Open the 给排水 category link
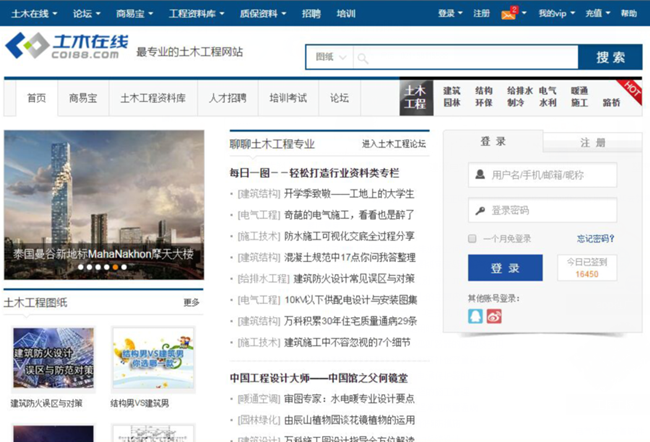Image resolution: width=650 pixels, height=442 pixels. click(x=520, y=91)
